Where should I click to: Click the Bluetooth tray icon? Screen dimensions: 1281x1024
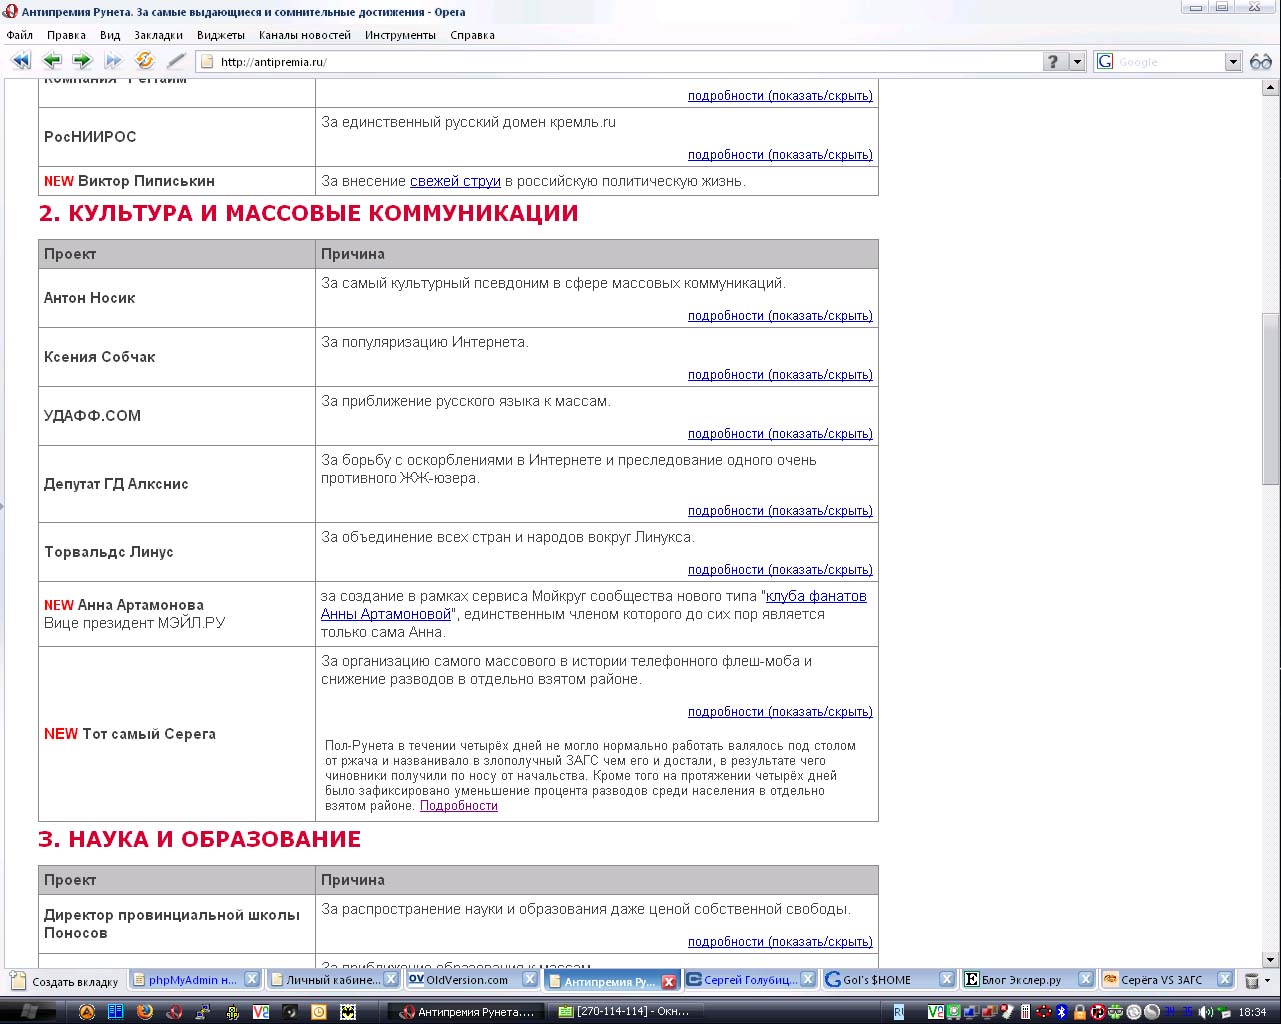1062,1012
